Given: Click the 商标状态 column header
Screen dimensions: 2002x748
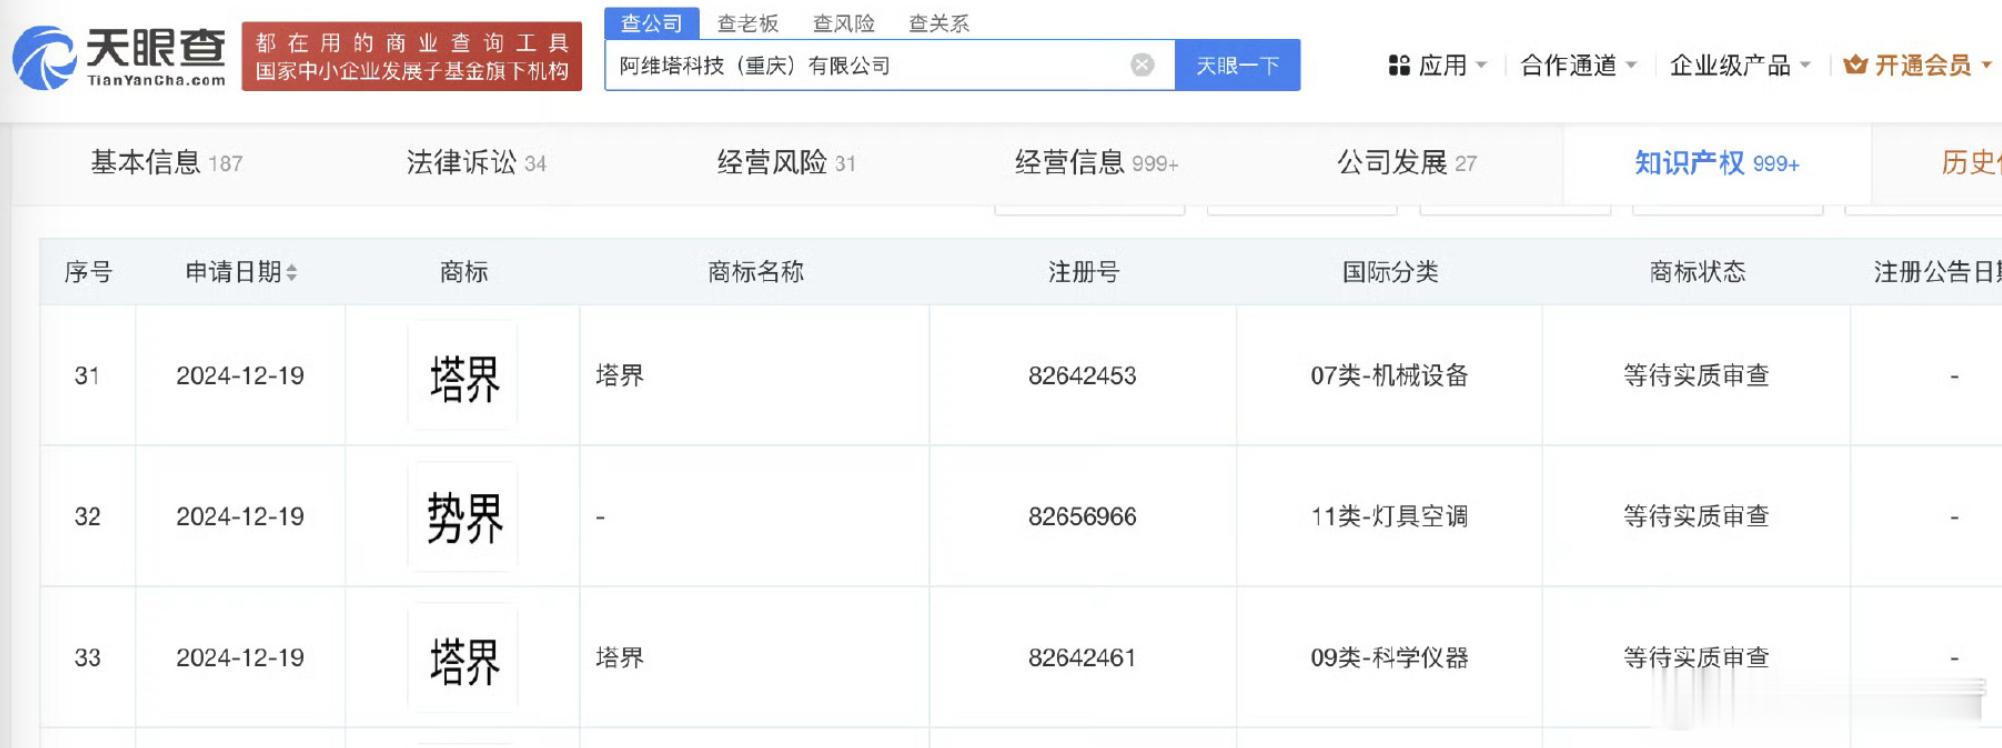Looking at the screenshot, I should (x=1697, y=272).
